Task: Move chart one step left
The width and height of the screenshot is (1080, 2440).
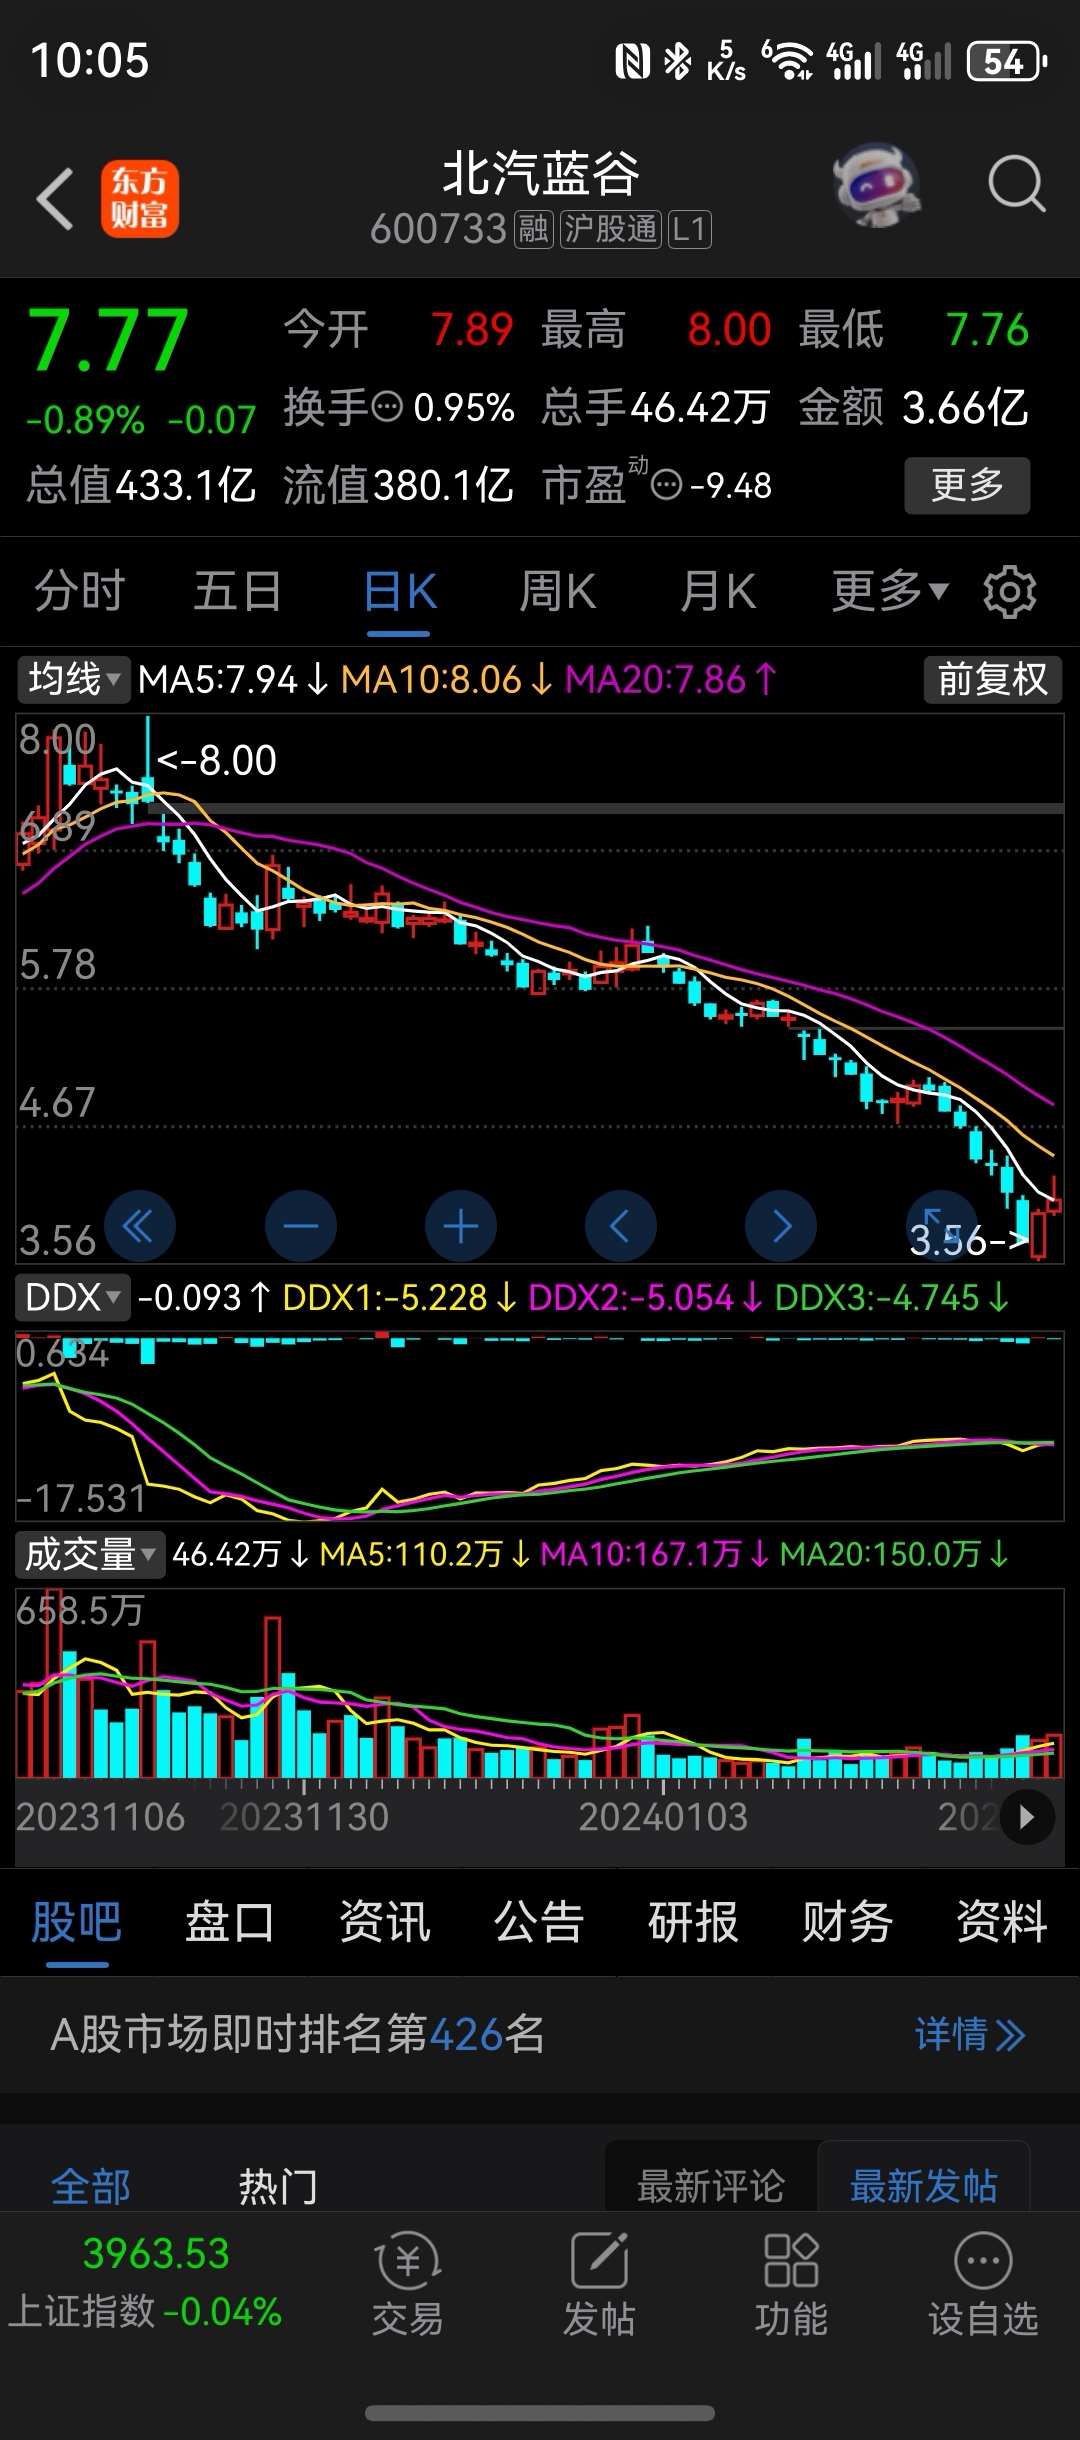Action: (620, 1225)
